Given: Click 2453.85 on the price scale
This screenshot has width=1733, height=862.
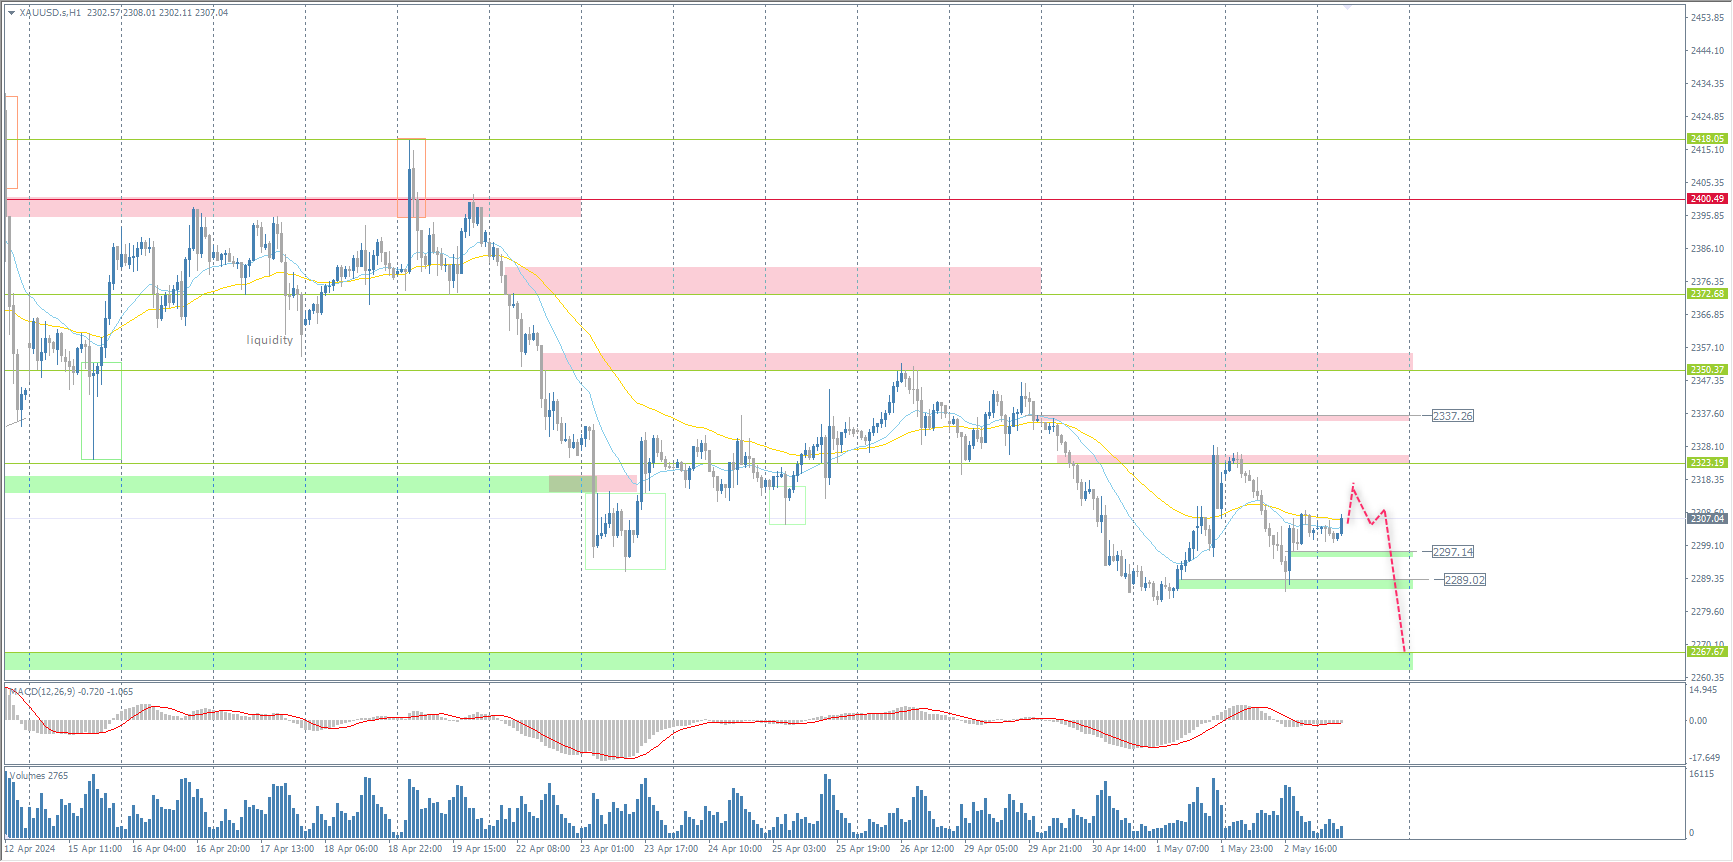Looking at the screenshot, I should point(1707,18).
